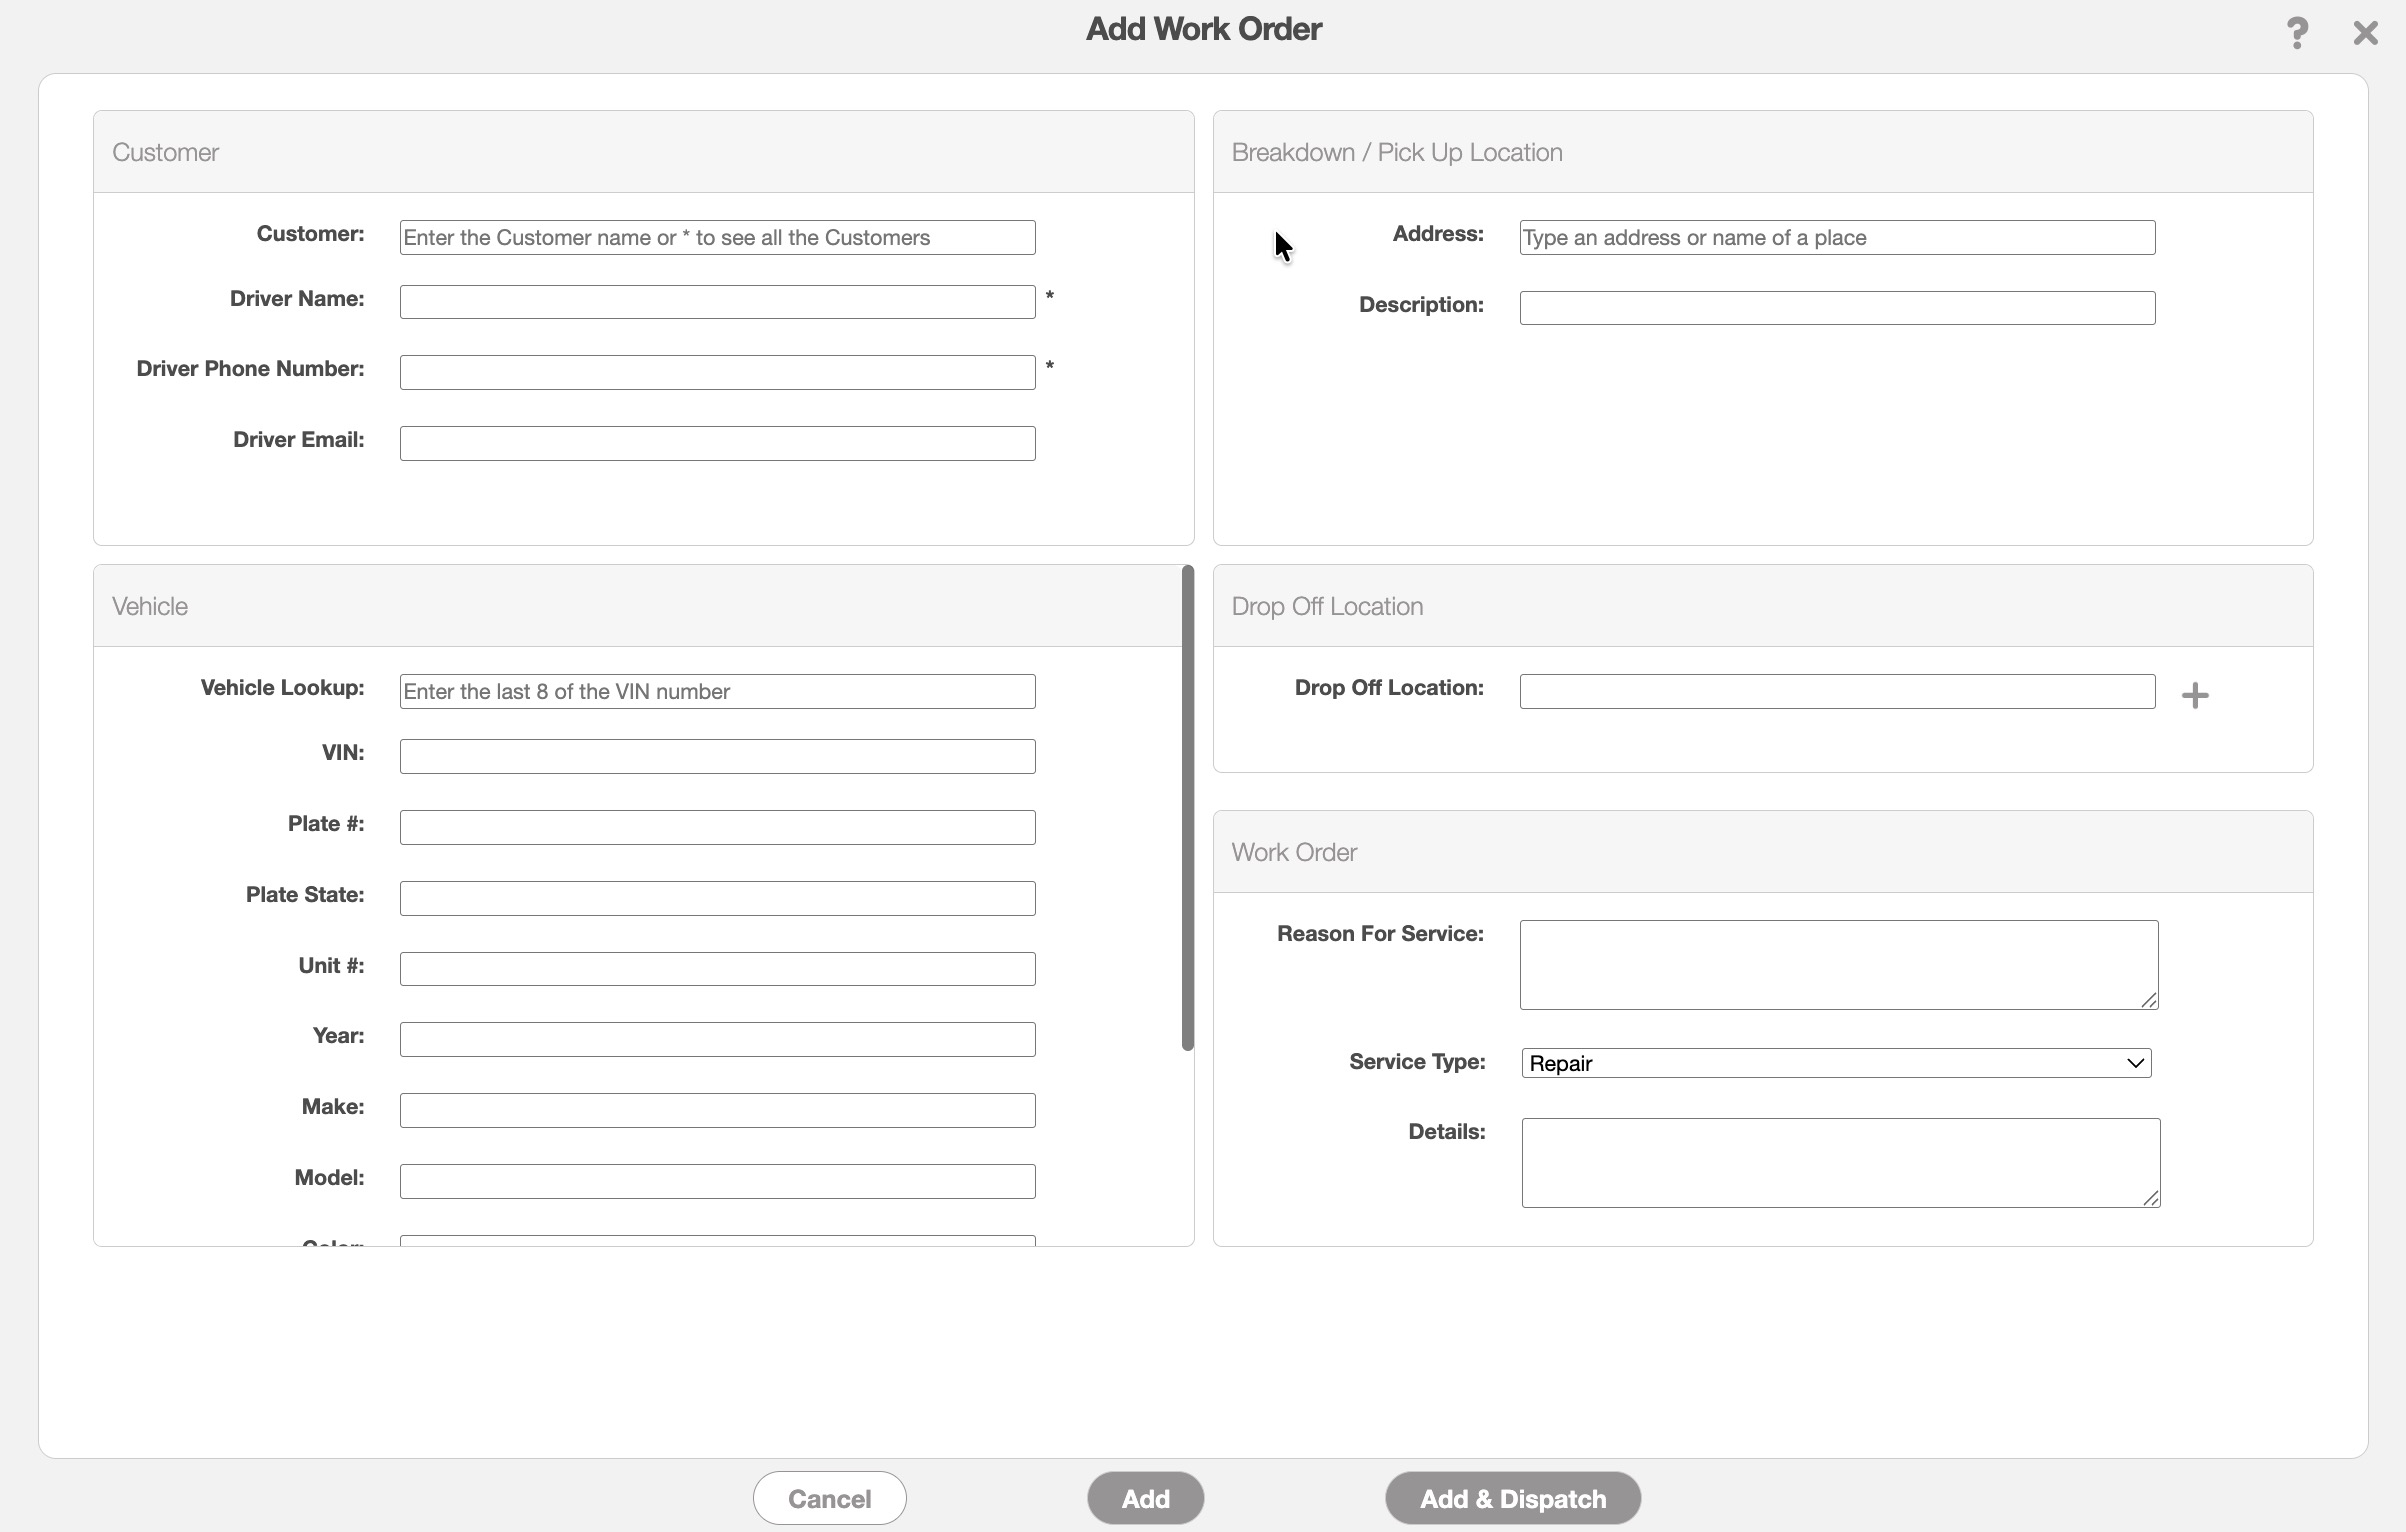This screenshot has height=1532, width=2406.
Task: Click the Driver Name input field
Action: [x=717, y=302]
